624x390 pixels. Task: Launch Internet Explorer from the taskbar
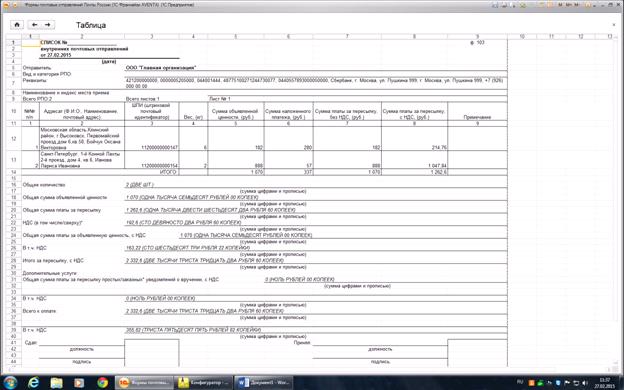pos(33,383)
